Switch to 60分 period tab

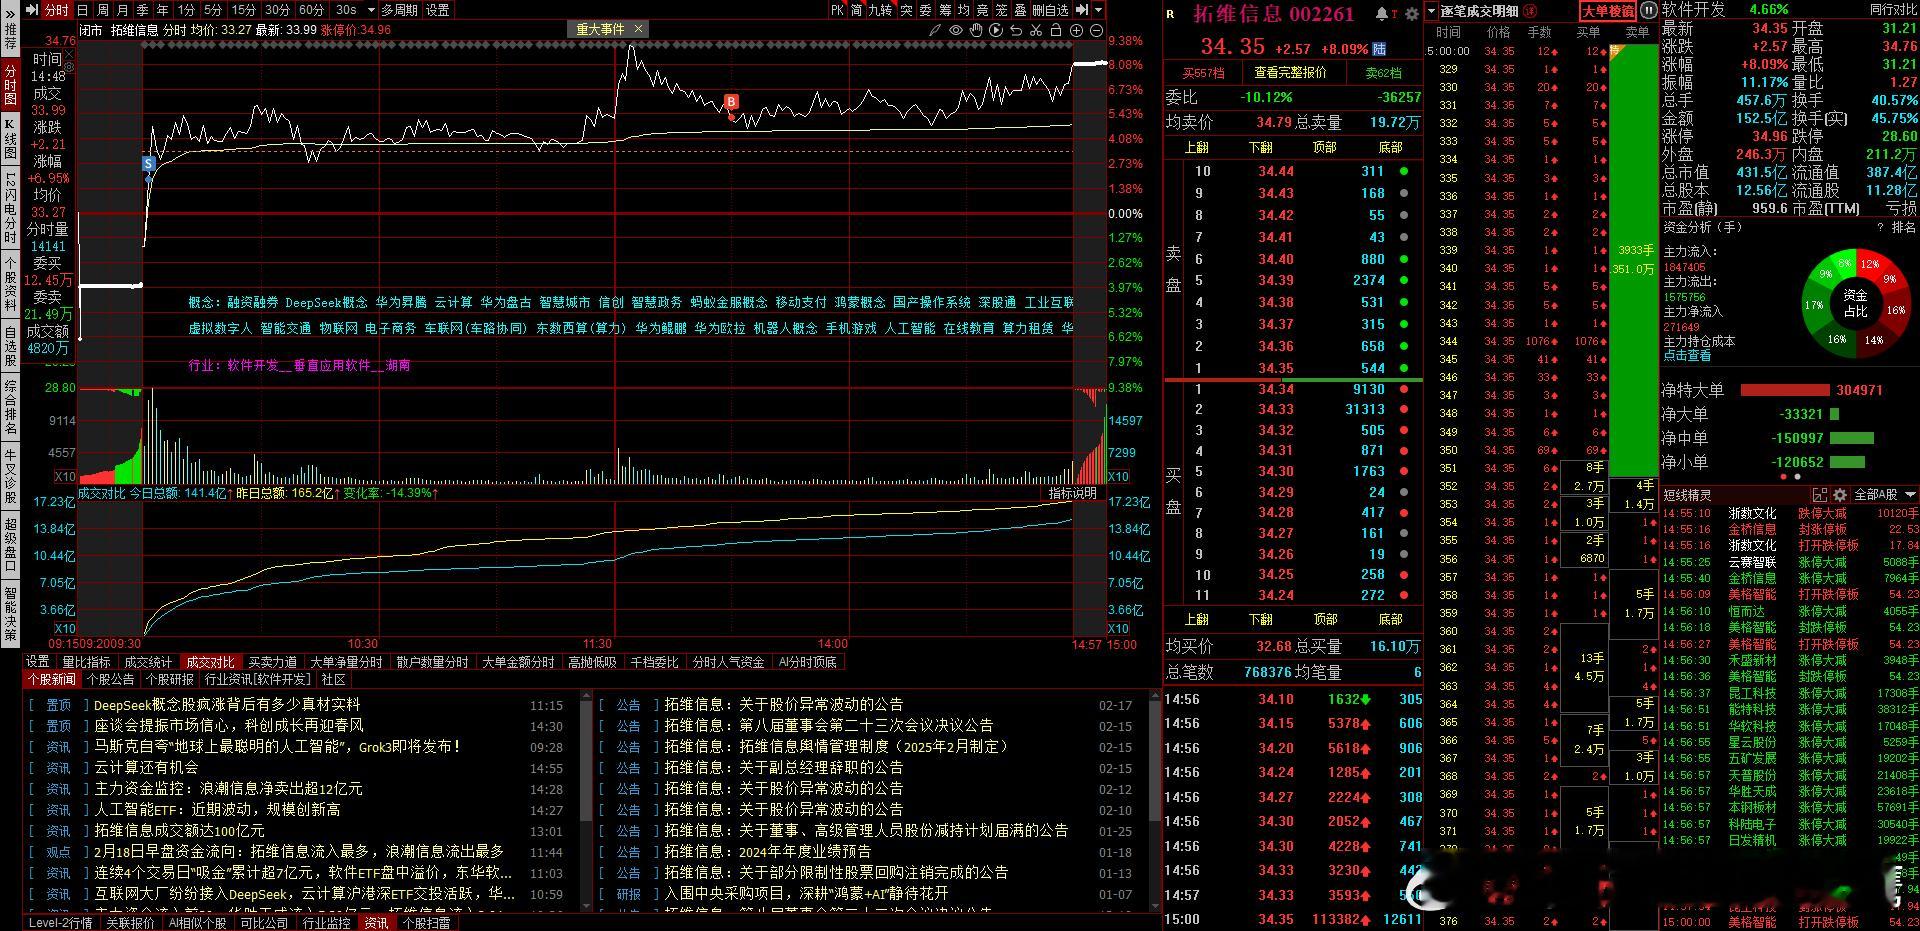click(x=311, y=10)
